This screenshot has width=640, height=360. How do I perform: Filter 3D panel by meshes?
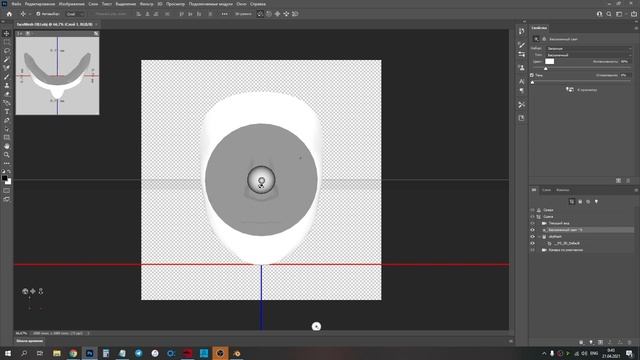580,202
